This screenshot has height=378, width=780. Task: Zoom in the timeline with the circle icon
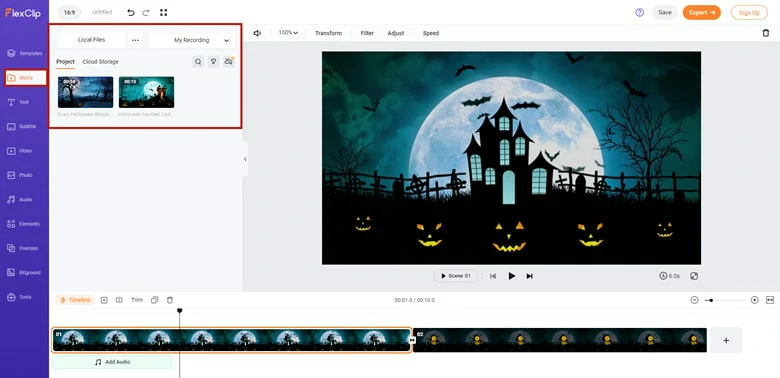pyautogui.click(x=755, y=300)
